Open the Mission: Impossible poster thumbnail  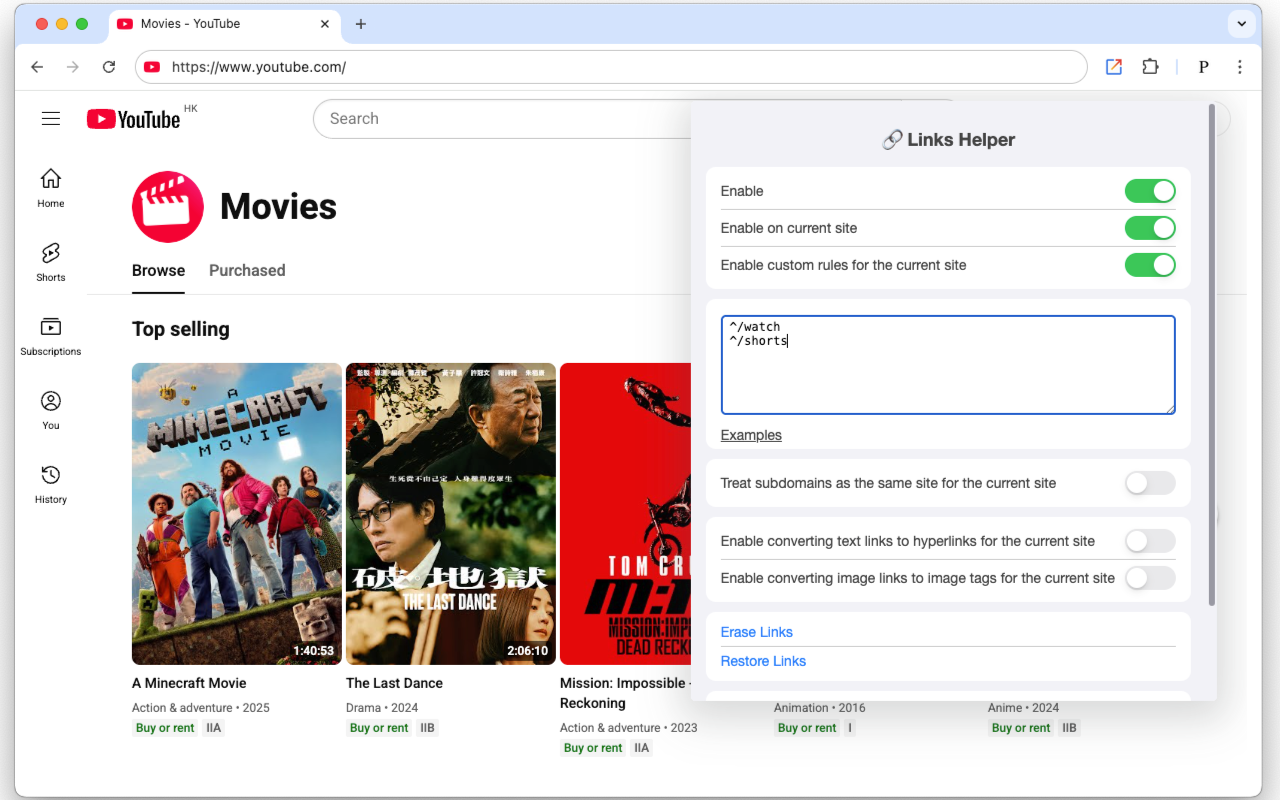tap(625, 514)
